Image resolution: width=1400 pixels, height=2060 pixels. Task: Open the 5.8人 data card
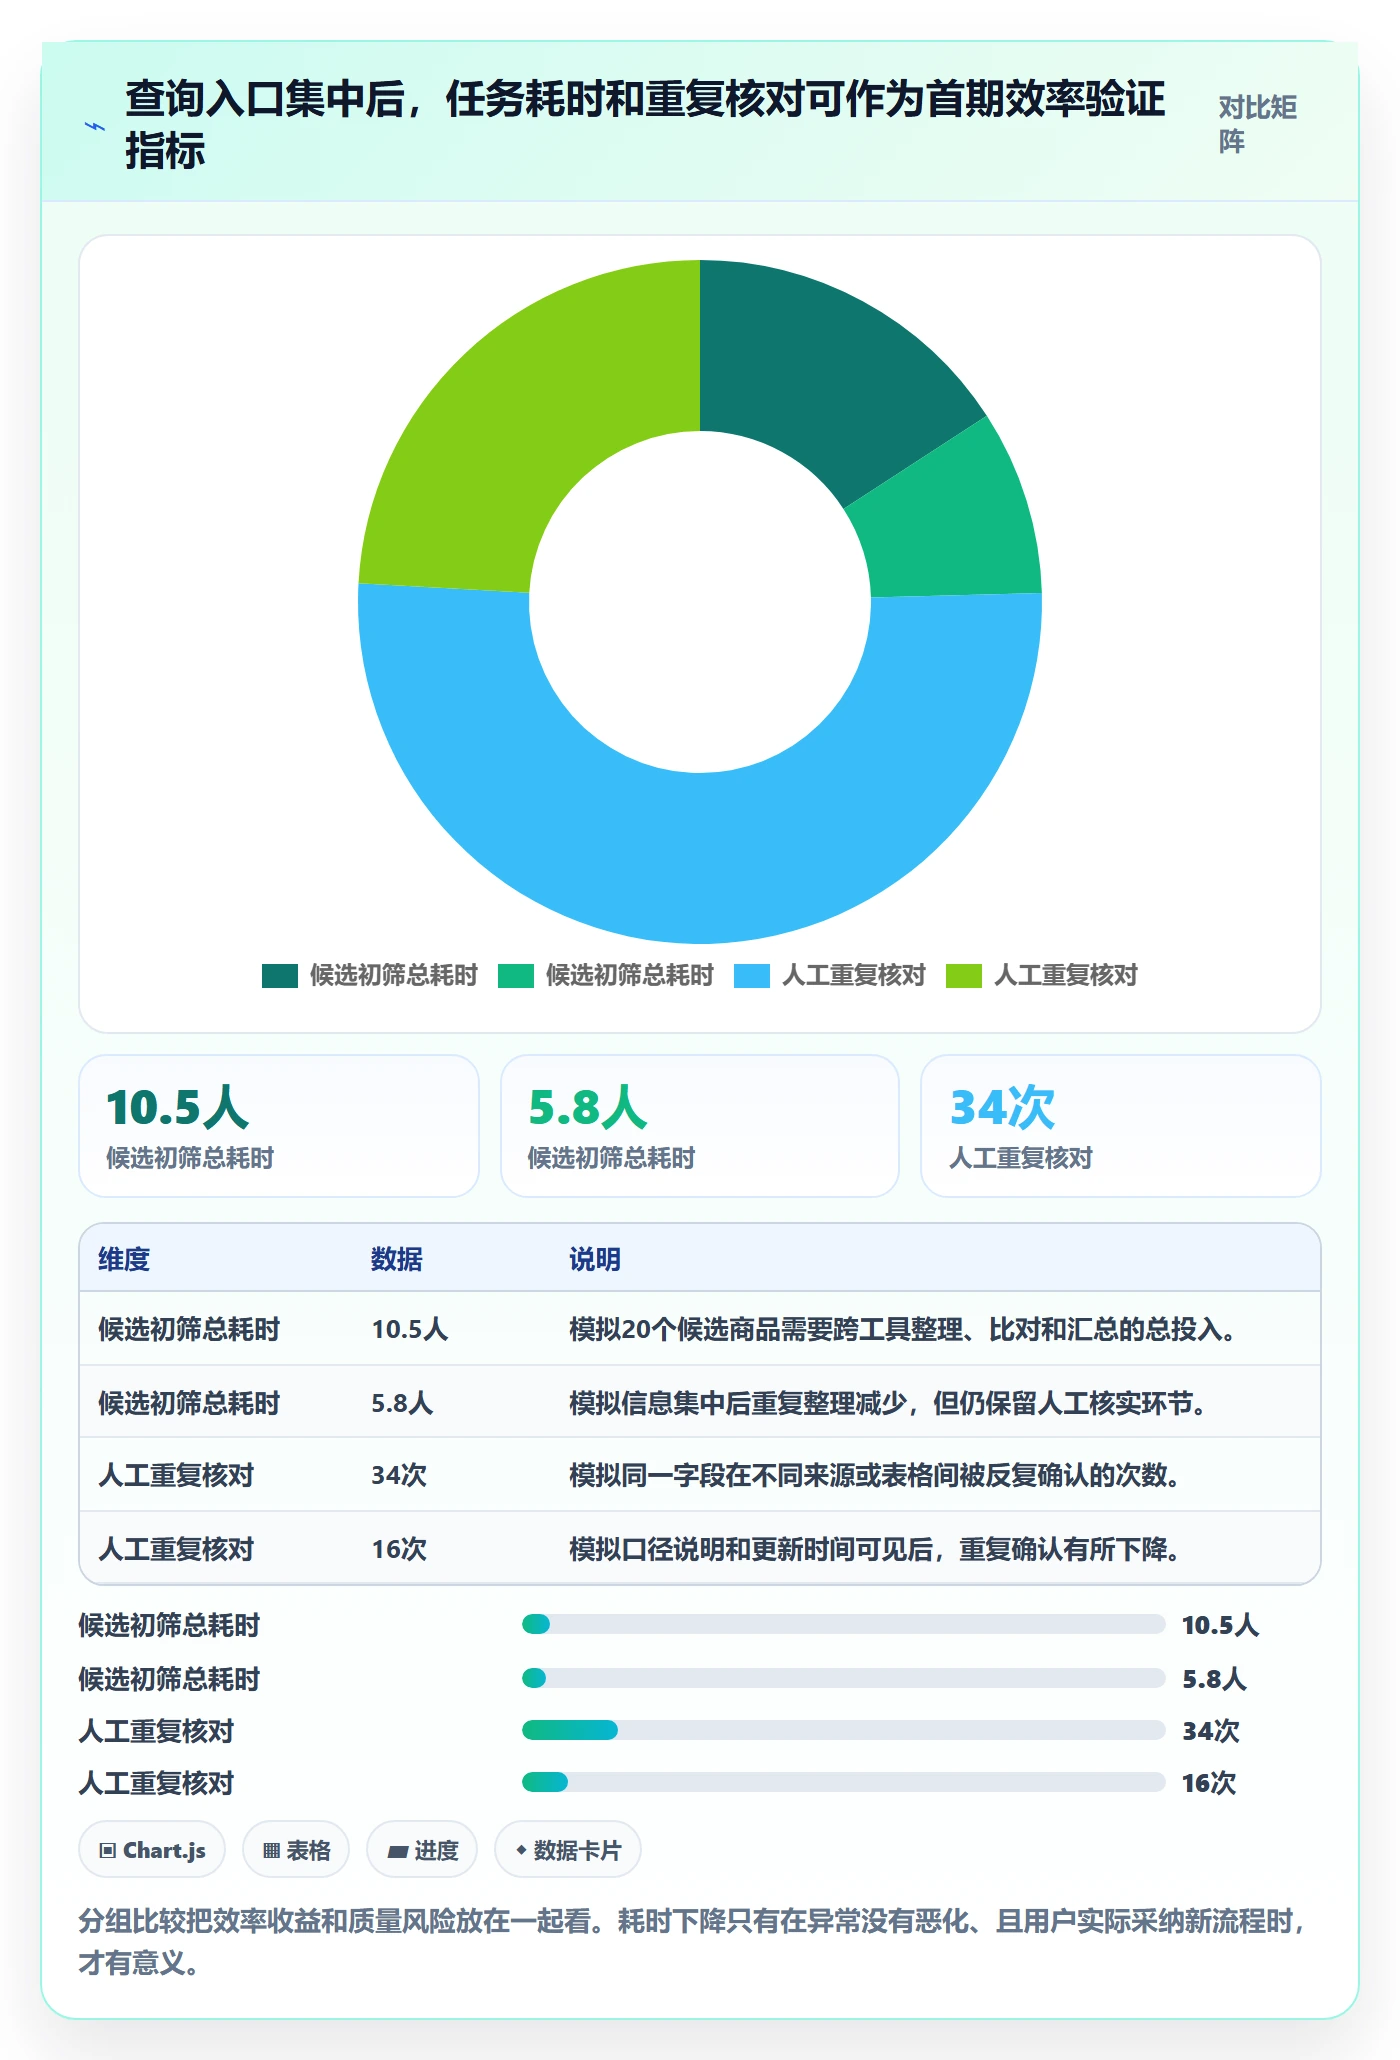coord(700,1126)
